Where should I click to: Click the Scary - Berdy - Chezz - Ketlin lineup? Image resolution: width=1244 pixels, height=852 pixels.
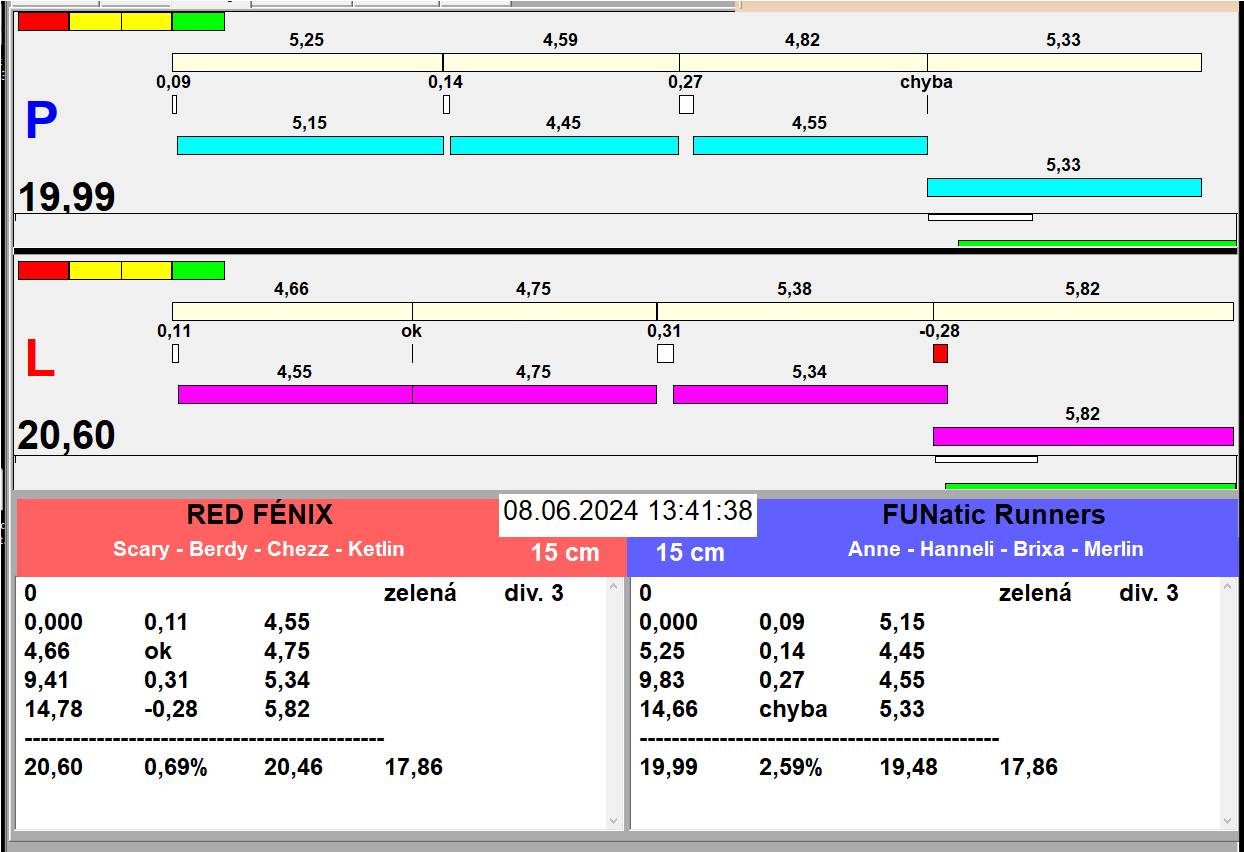pyautogui.click(x=258, y=549)
